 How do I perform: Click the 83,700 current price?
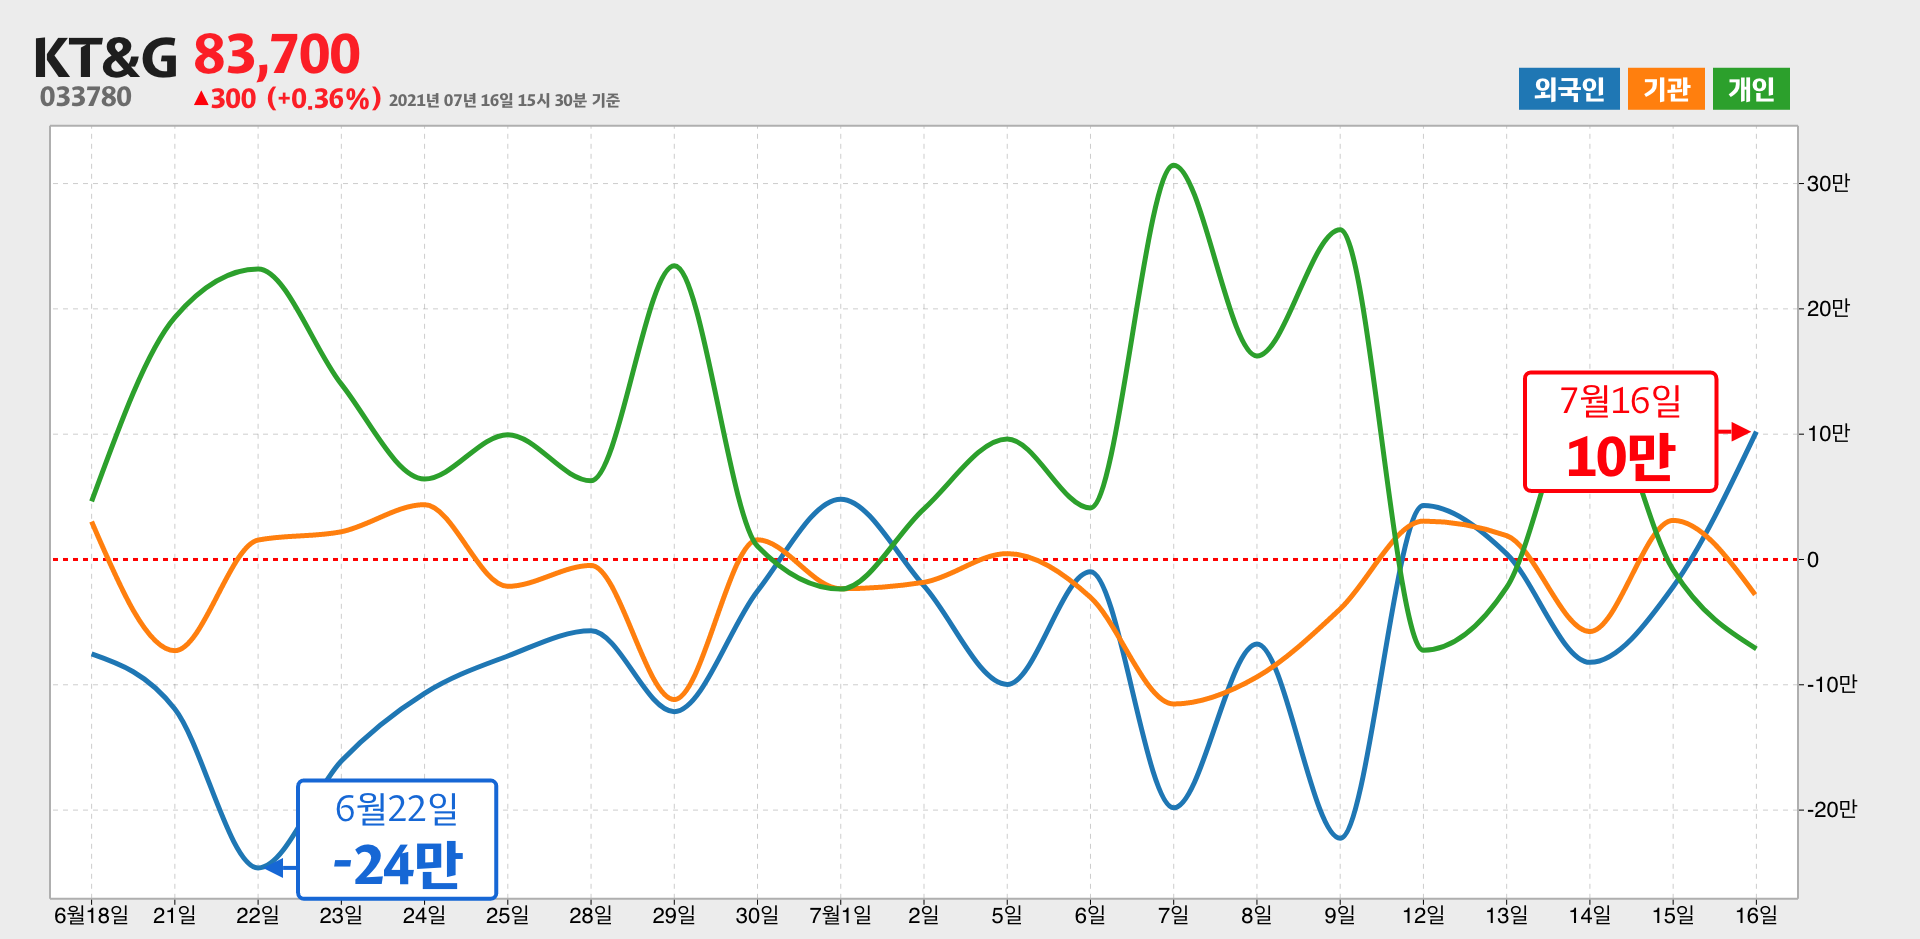tap(277, 54)
